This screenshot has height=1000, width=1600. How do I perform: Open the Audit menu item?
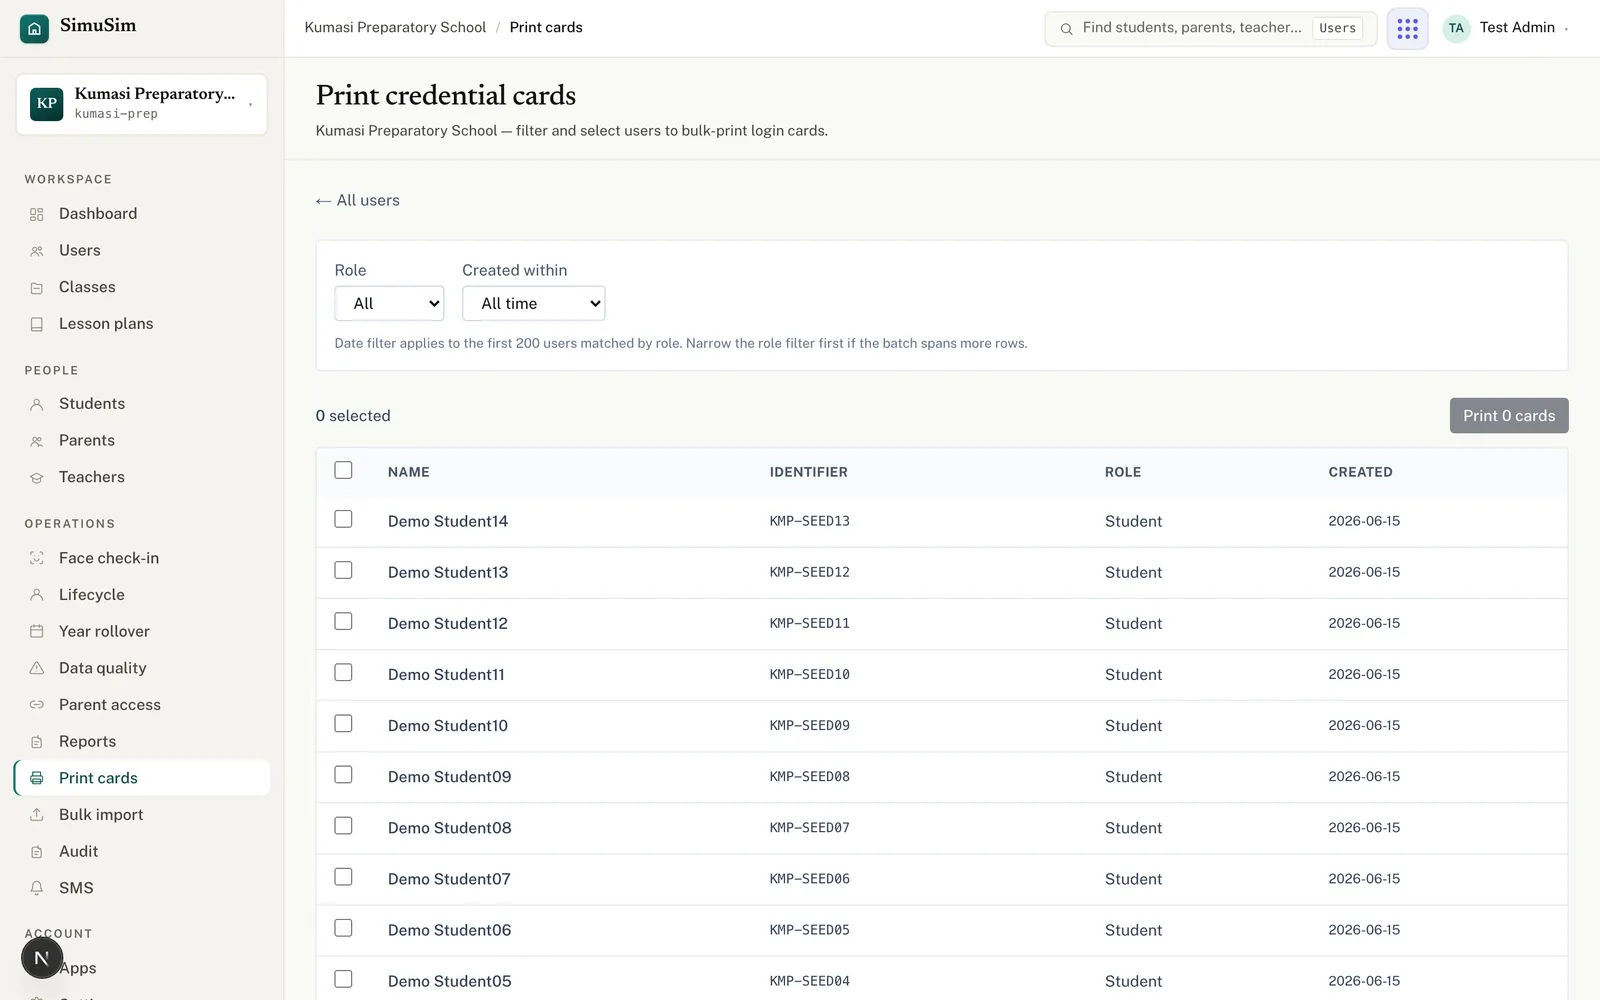point(142,852)
